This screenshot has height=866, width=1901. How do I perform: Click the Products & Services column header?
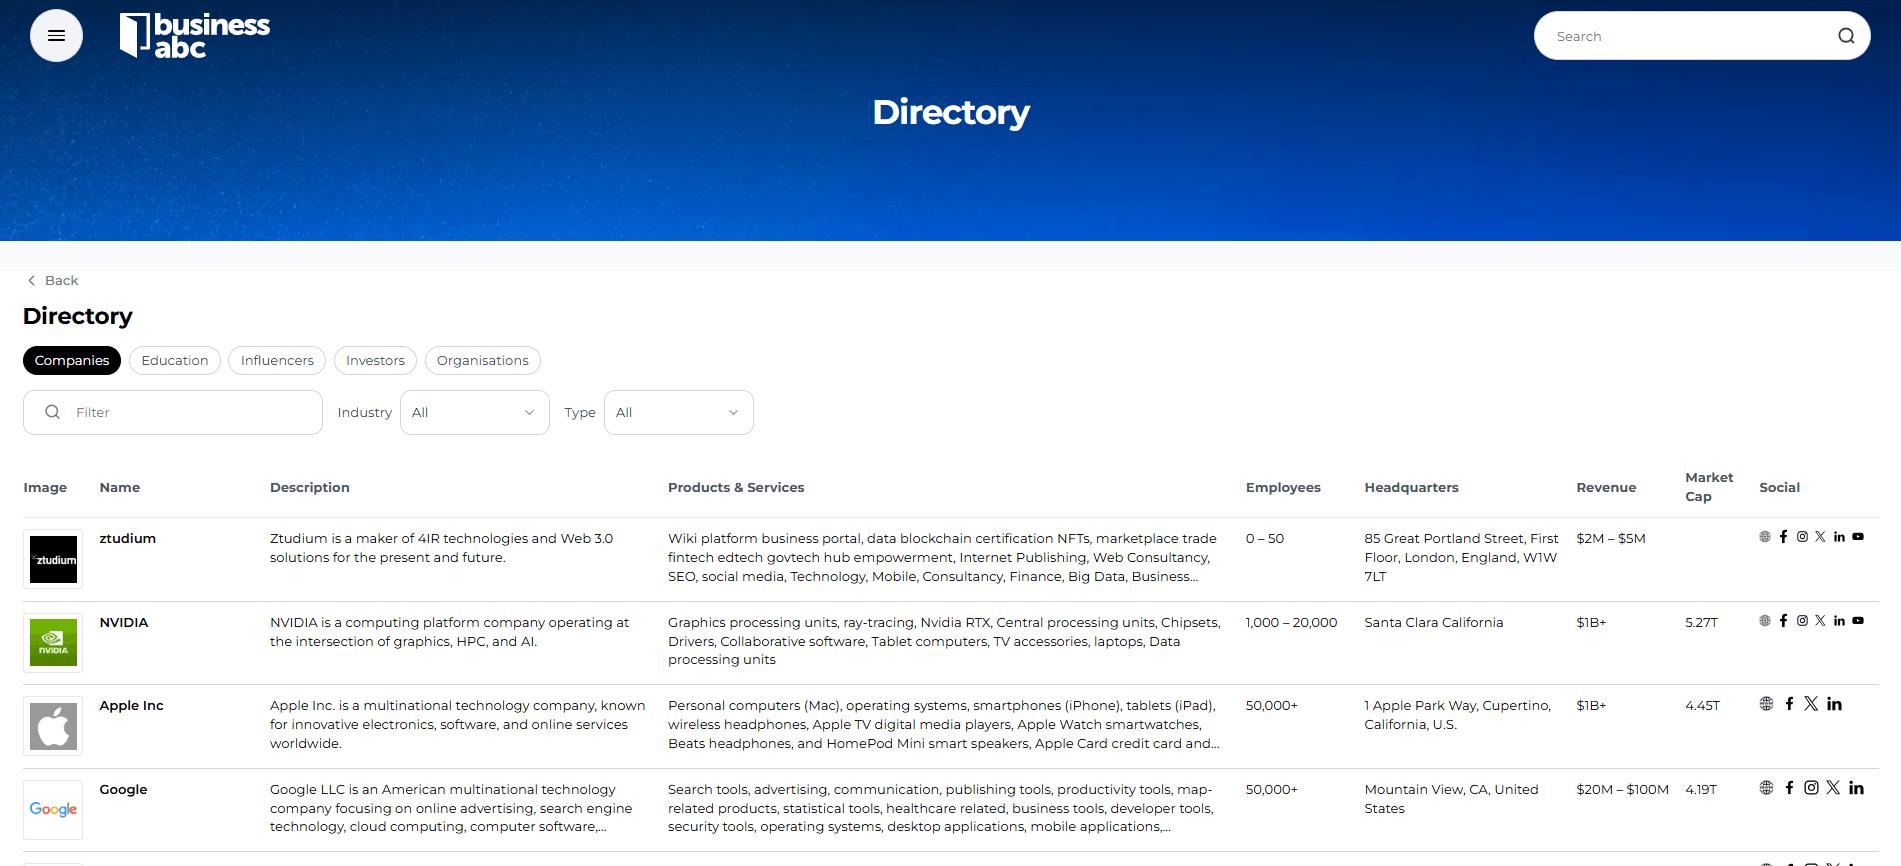pos(736,488)
